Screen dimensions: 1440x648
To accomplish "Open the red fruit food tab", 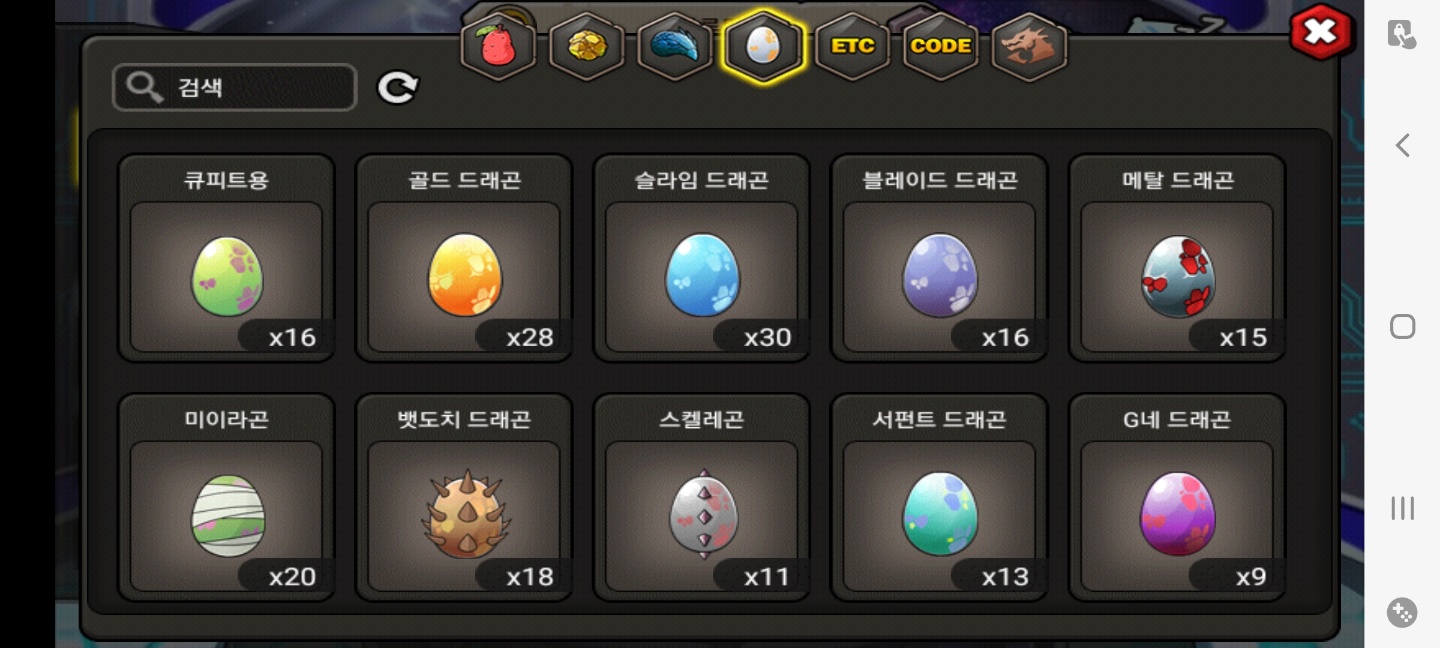I will pyautogui.click(x=497, y=46).
